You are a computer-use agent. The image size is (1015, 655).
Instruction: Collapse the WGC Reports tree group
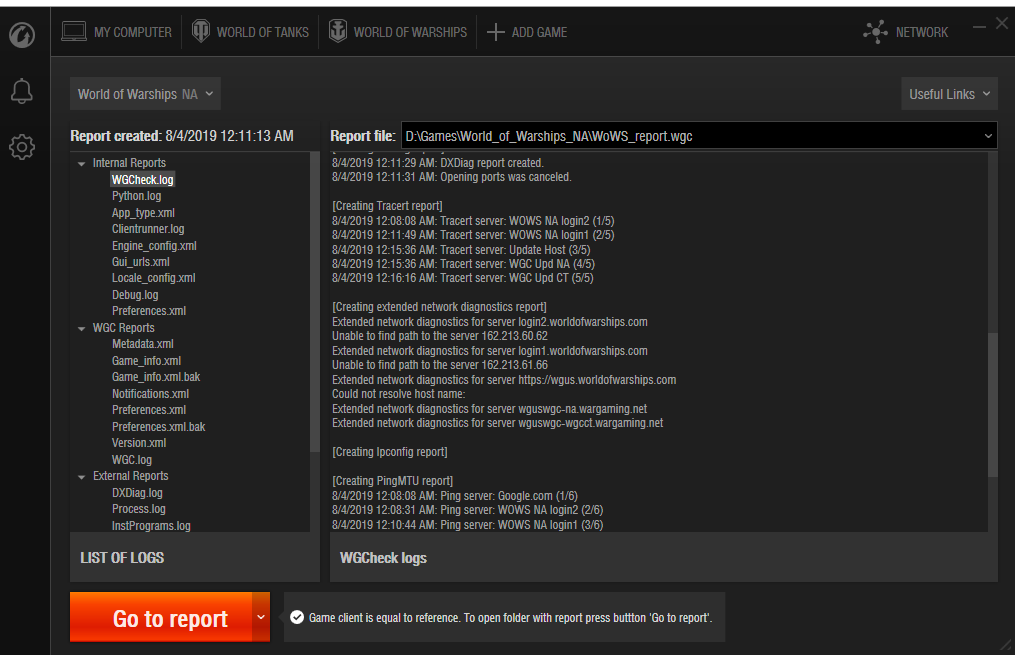(x=82, y=329)
